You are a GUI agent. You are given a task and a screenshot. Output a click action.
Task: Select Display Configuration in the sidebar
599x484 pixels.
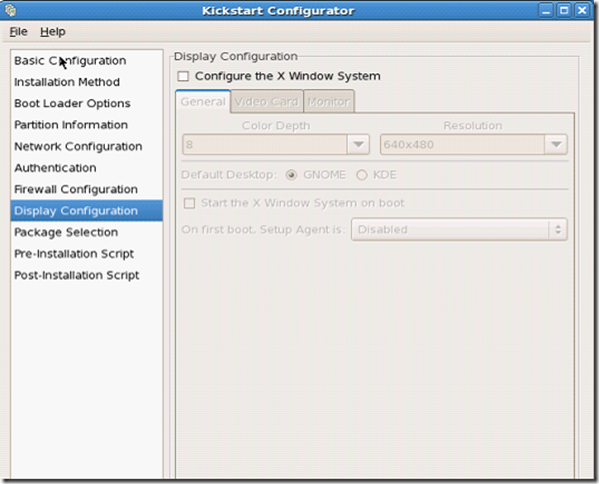click(x=87, y=210)
